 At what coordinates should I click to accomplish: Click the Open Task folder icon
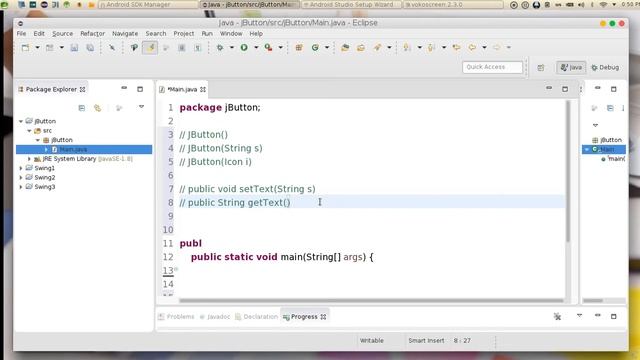[361, 48]
